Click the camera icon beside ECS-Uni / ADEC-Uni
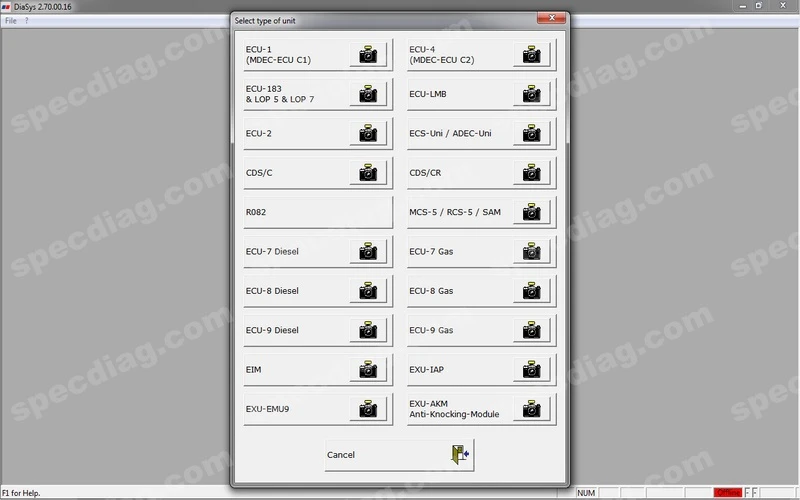The width and height of the screenshot is (800, 500). tap(531, 133)
